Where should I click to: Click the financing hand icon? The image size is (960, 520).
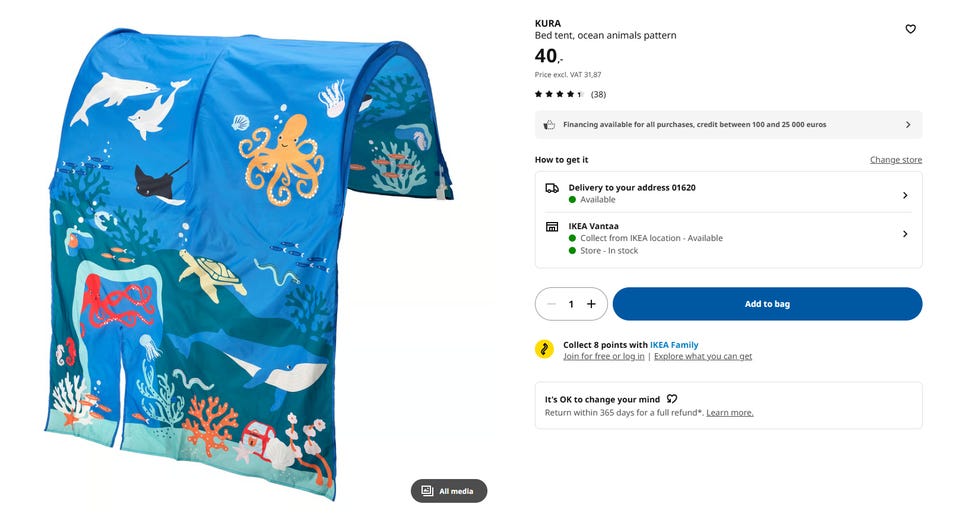(549, 125)
